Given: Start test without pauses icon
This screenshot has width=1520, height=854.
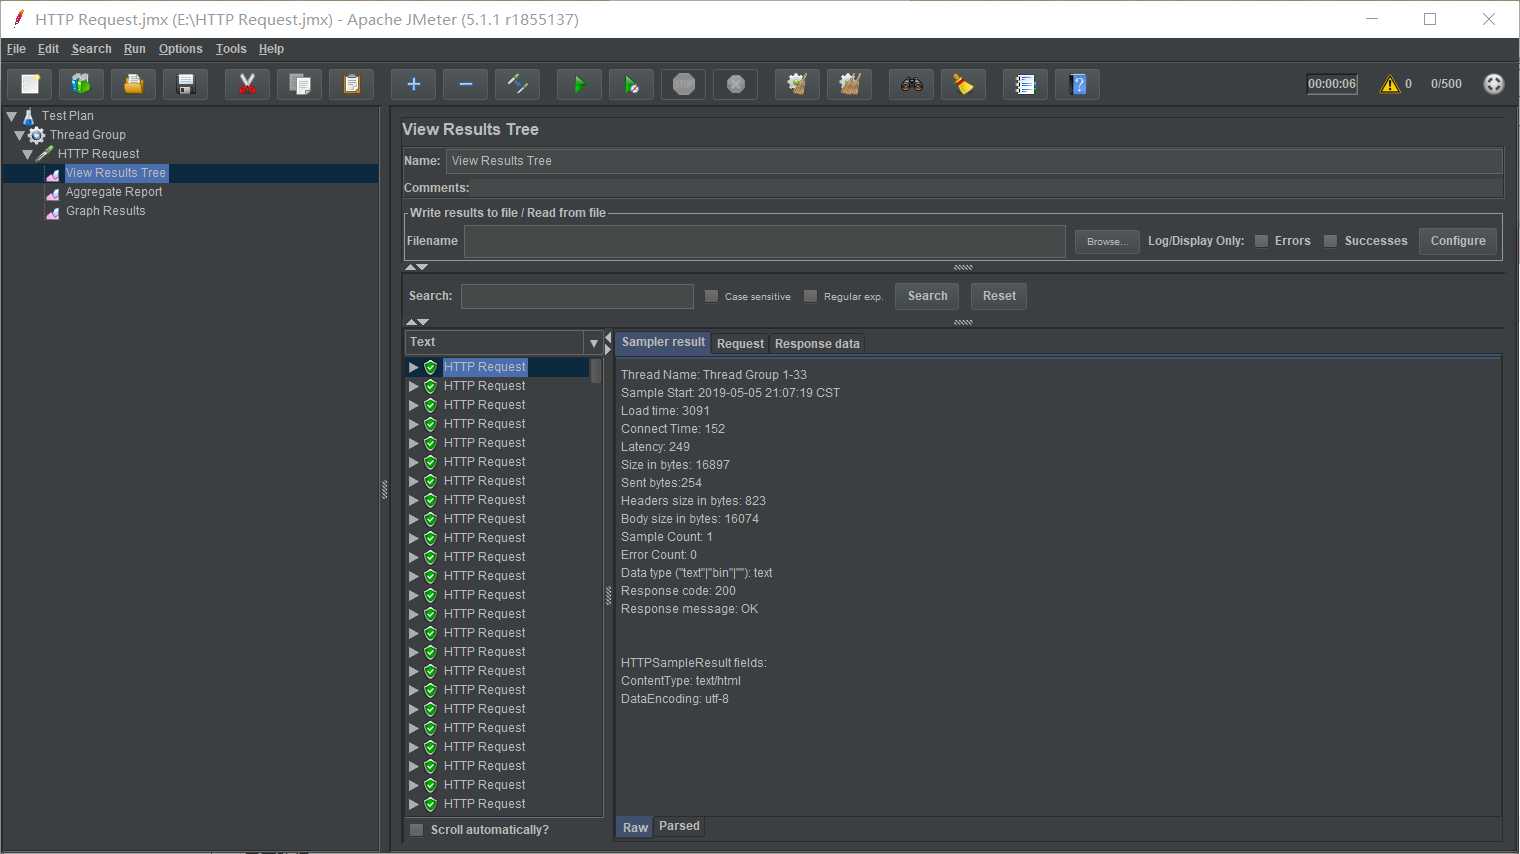Looking at the screenshot, I should [x=632, y=84].
